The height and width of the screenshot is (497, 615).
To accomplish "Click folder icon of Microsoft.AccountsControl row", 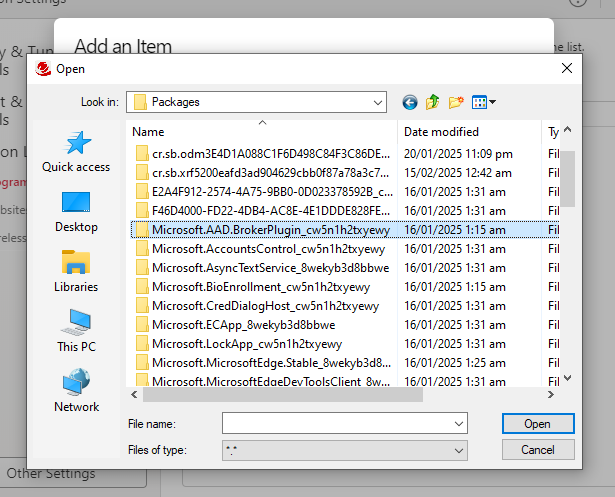I will click(142, 249).
